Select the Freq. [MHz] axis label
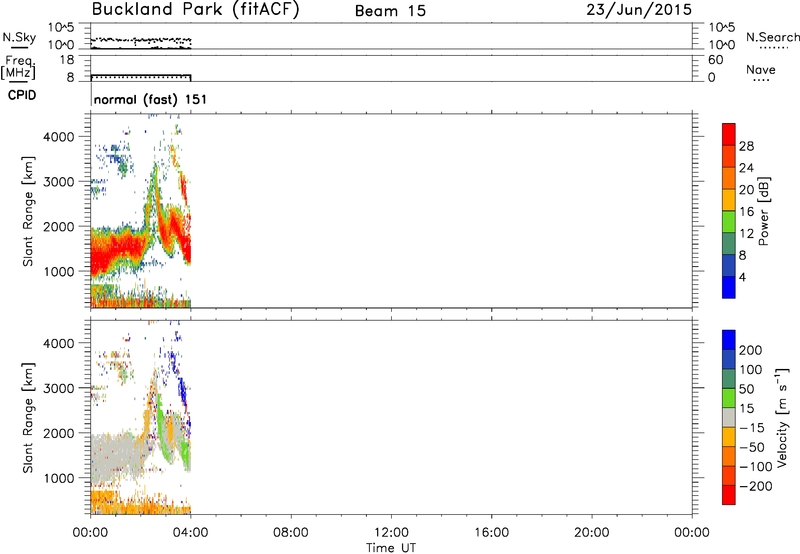The width and height of the screenshot is (800, 554). pos(18,67)
